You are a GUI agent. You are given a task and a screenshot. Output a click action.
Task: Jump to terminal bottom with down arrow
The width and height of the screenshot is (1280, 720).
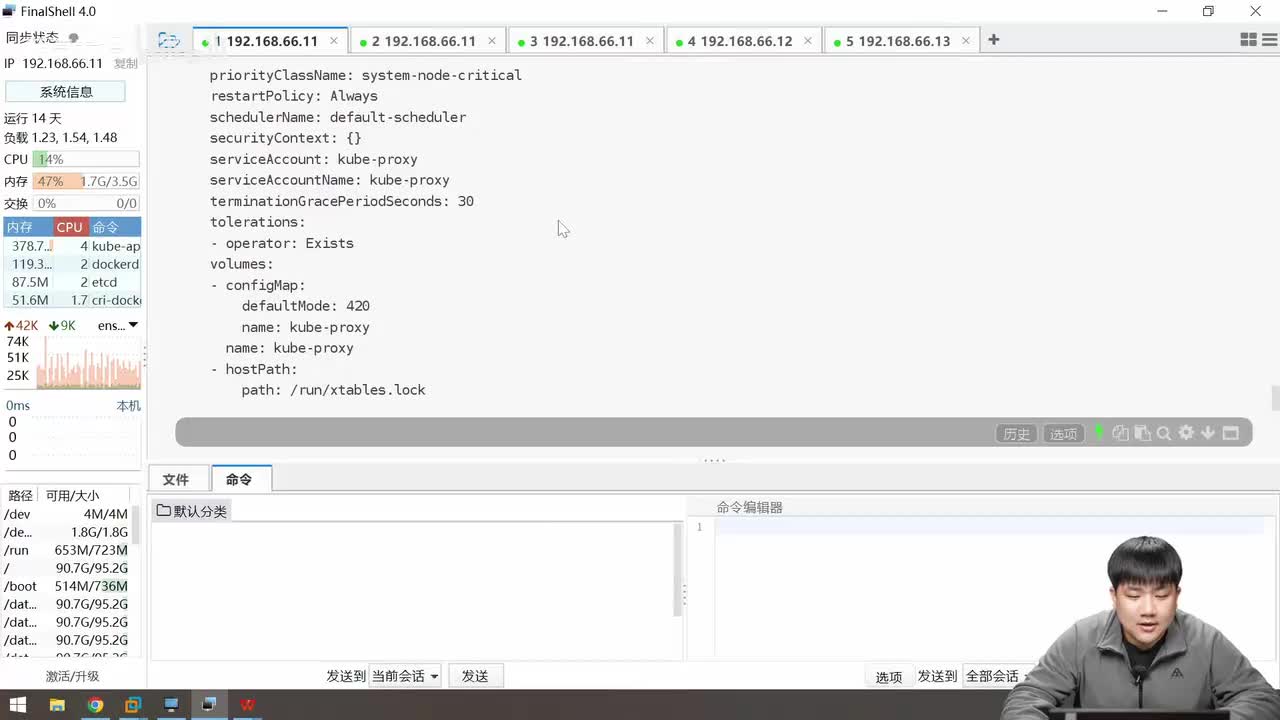point(1208,433)
